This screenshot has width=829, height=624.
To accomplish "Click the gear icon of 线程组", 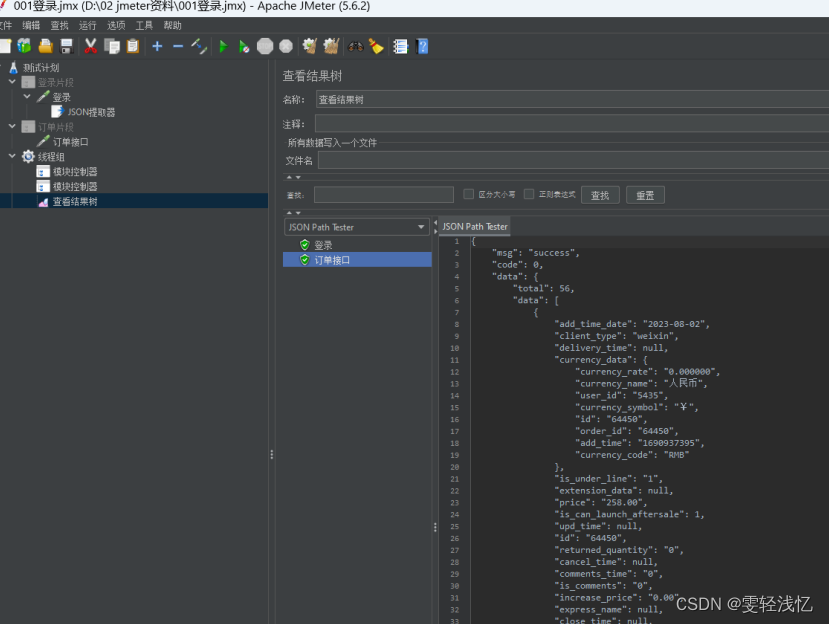I will click(28, 157).
